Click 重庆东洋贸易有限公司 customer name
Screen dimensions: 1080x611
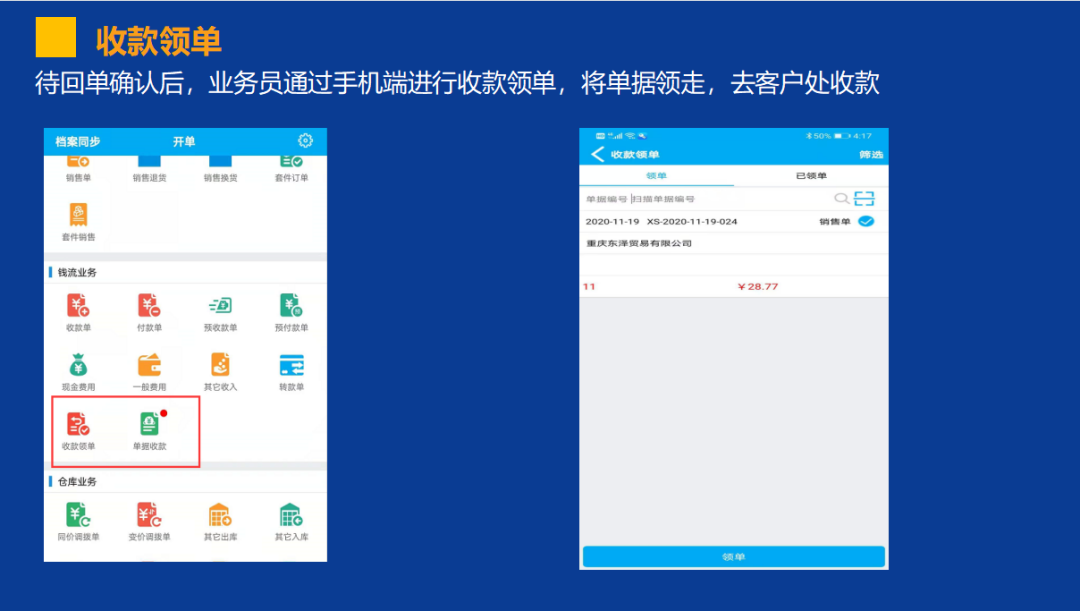[638, 243]
